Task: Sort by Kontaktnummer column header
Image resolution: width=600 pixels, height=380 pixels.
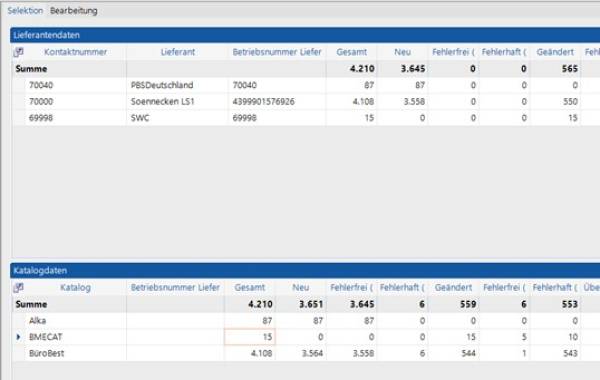Action: pyautogui.click(x=75, y=52)
